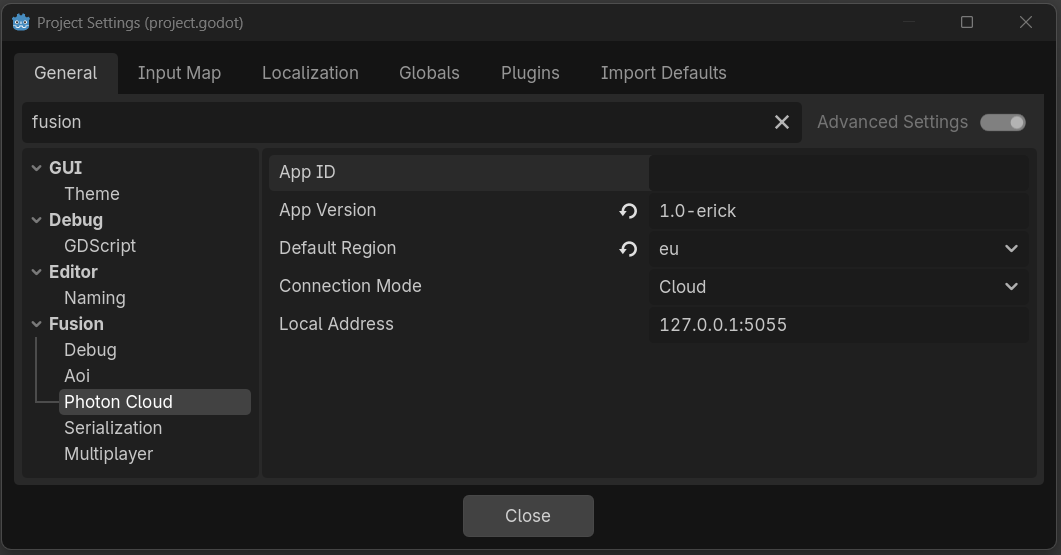This screenshot has height=555, width=1061.
Task: Select Aoi under Fusion
Action: pos(77,376)
